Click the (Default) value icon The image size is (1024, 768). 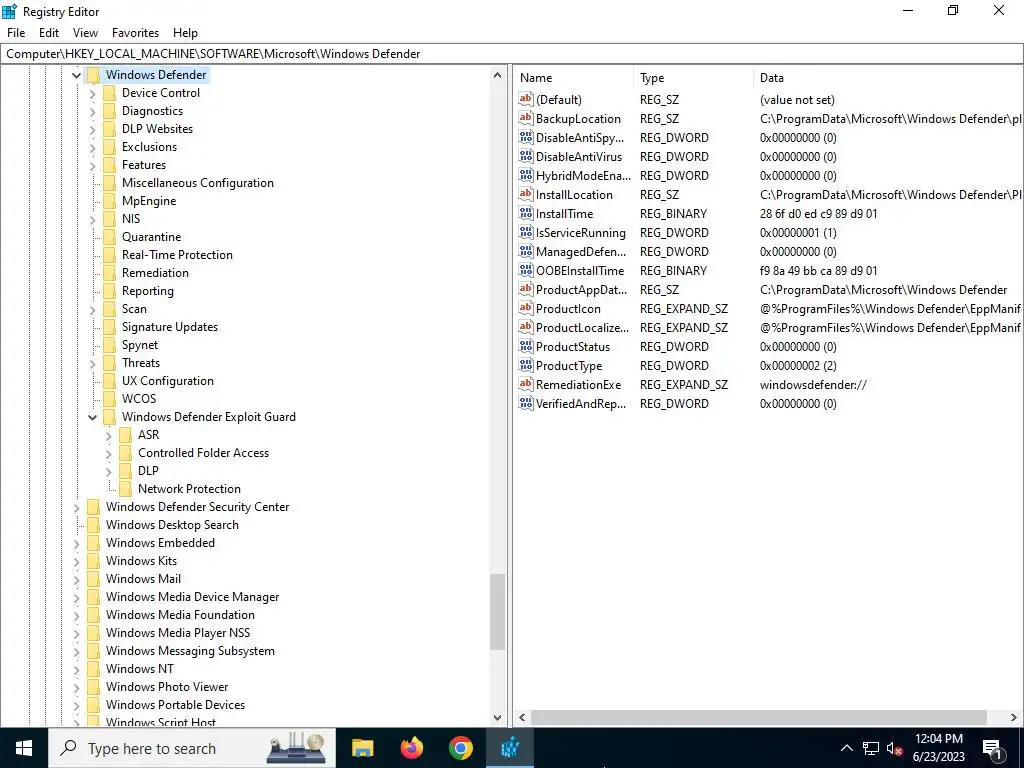coord(526,99)
